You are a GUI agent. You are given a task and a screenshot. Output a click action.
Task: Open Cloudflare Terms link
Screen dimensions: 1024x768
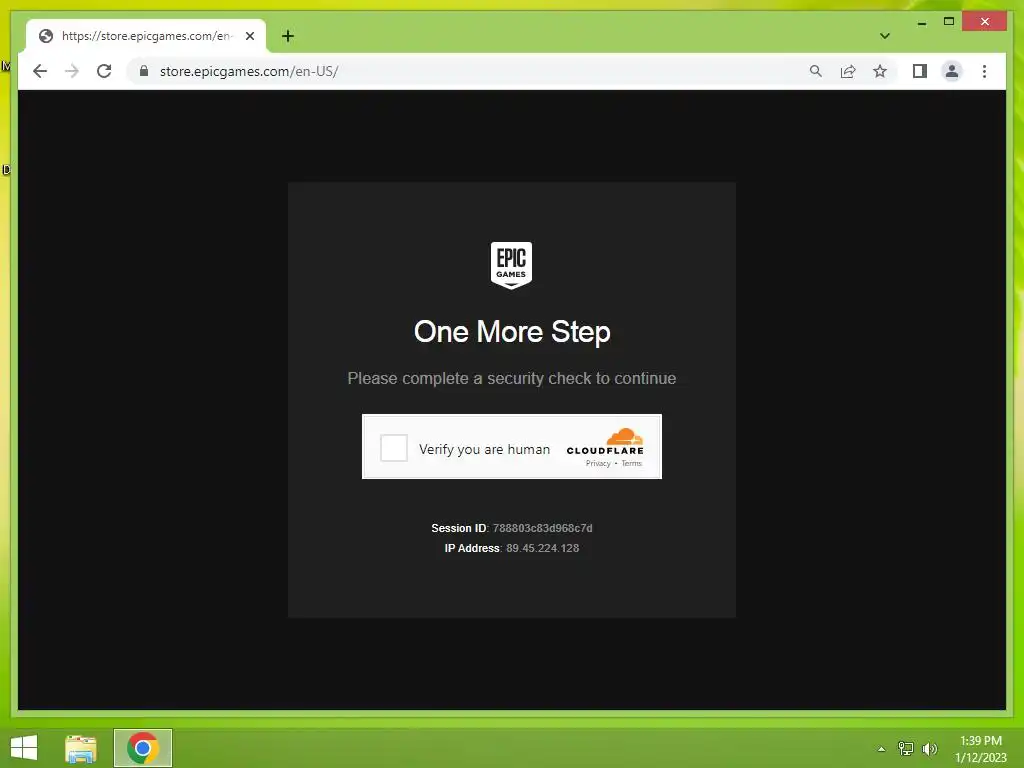632,463
